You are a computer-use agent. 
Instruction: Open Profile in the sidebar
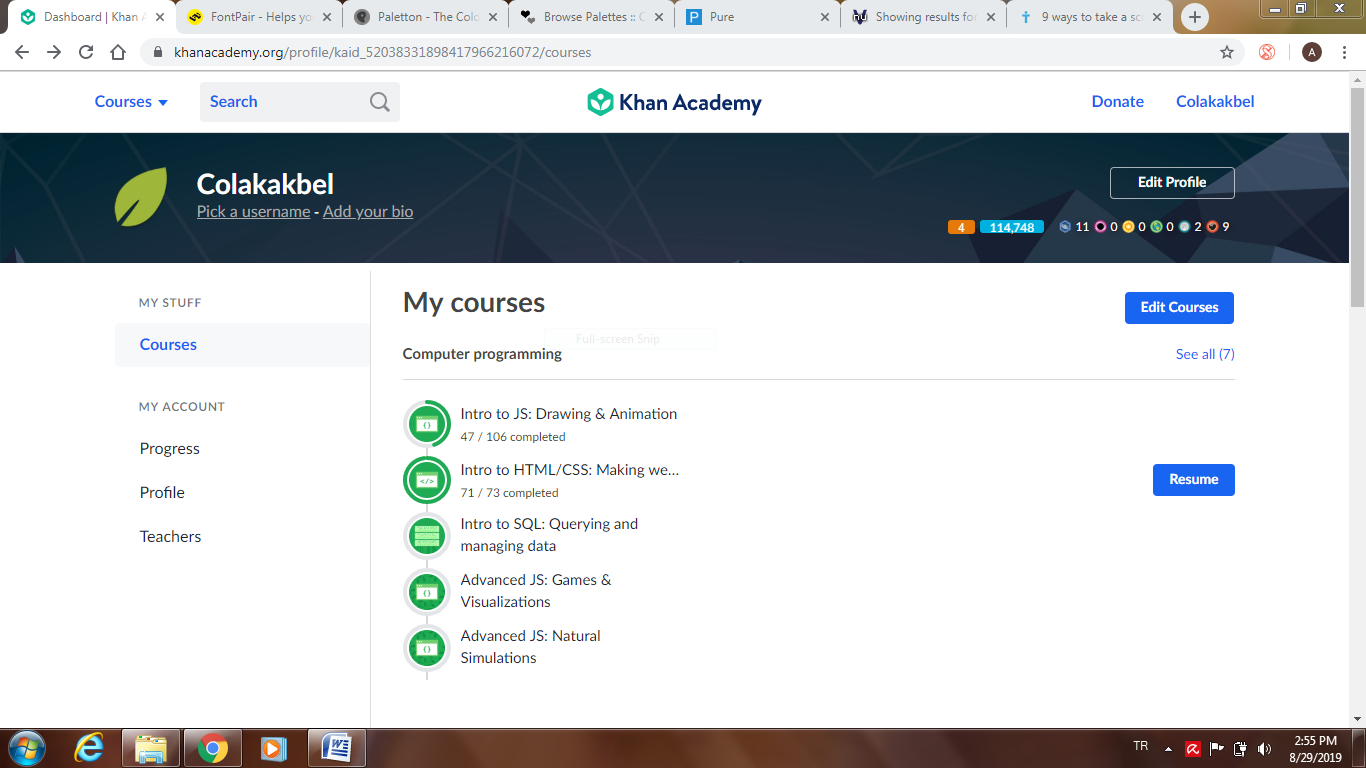pyautogui.click(x=162, y=493)
